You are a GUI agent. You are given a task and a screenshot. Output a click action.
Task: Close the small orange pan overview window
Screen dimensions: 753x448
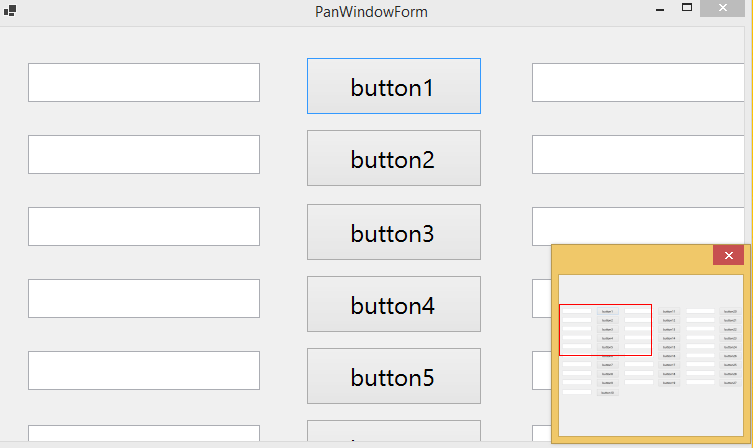[728, 256]
